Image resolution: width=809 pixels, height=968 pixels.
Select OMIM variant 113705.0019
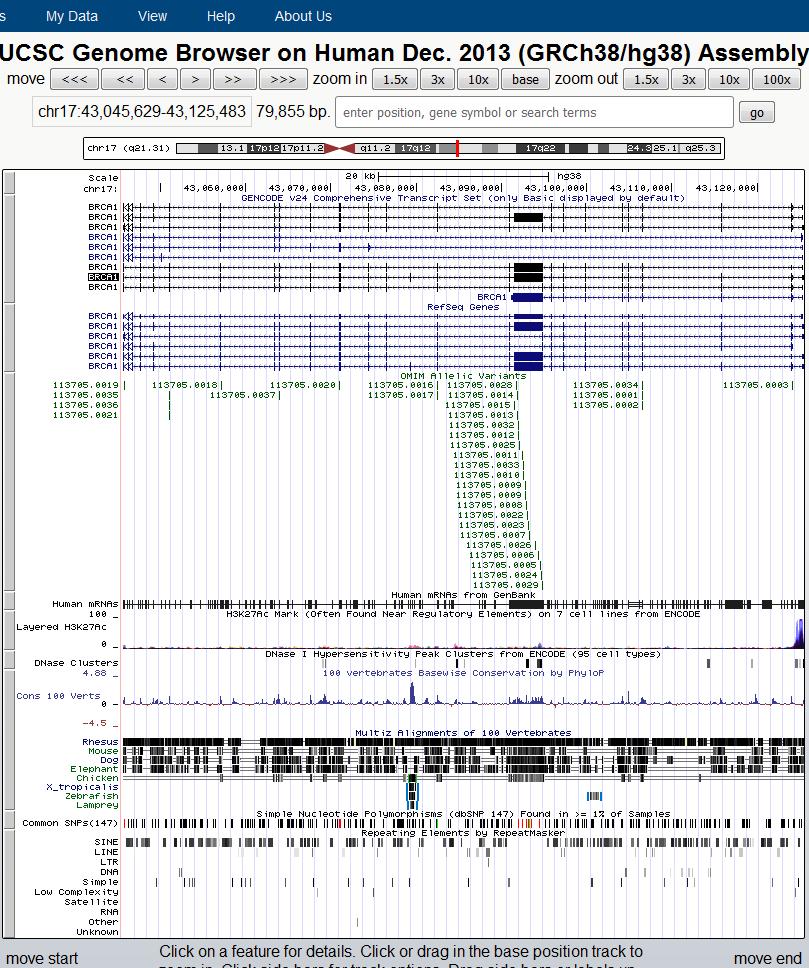click(85, 385)
